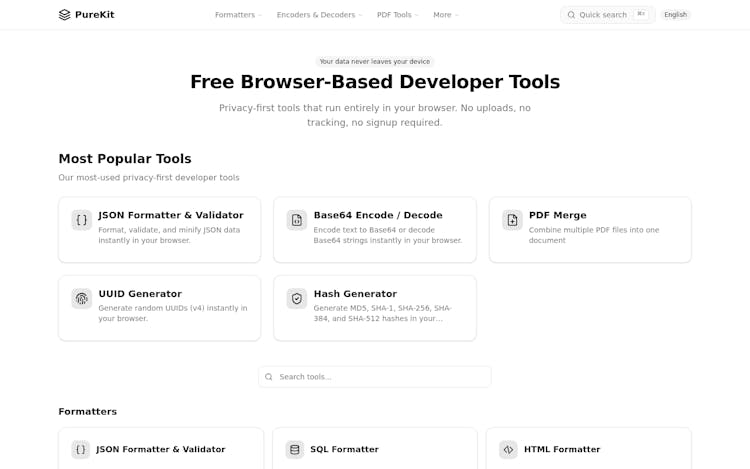Image resolution: width=750 pixels, height=469 pixels.
Task: Select the PureKit brand name link
Action: coord(95,15)
